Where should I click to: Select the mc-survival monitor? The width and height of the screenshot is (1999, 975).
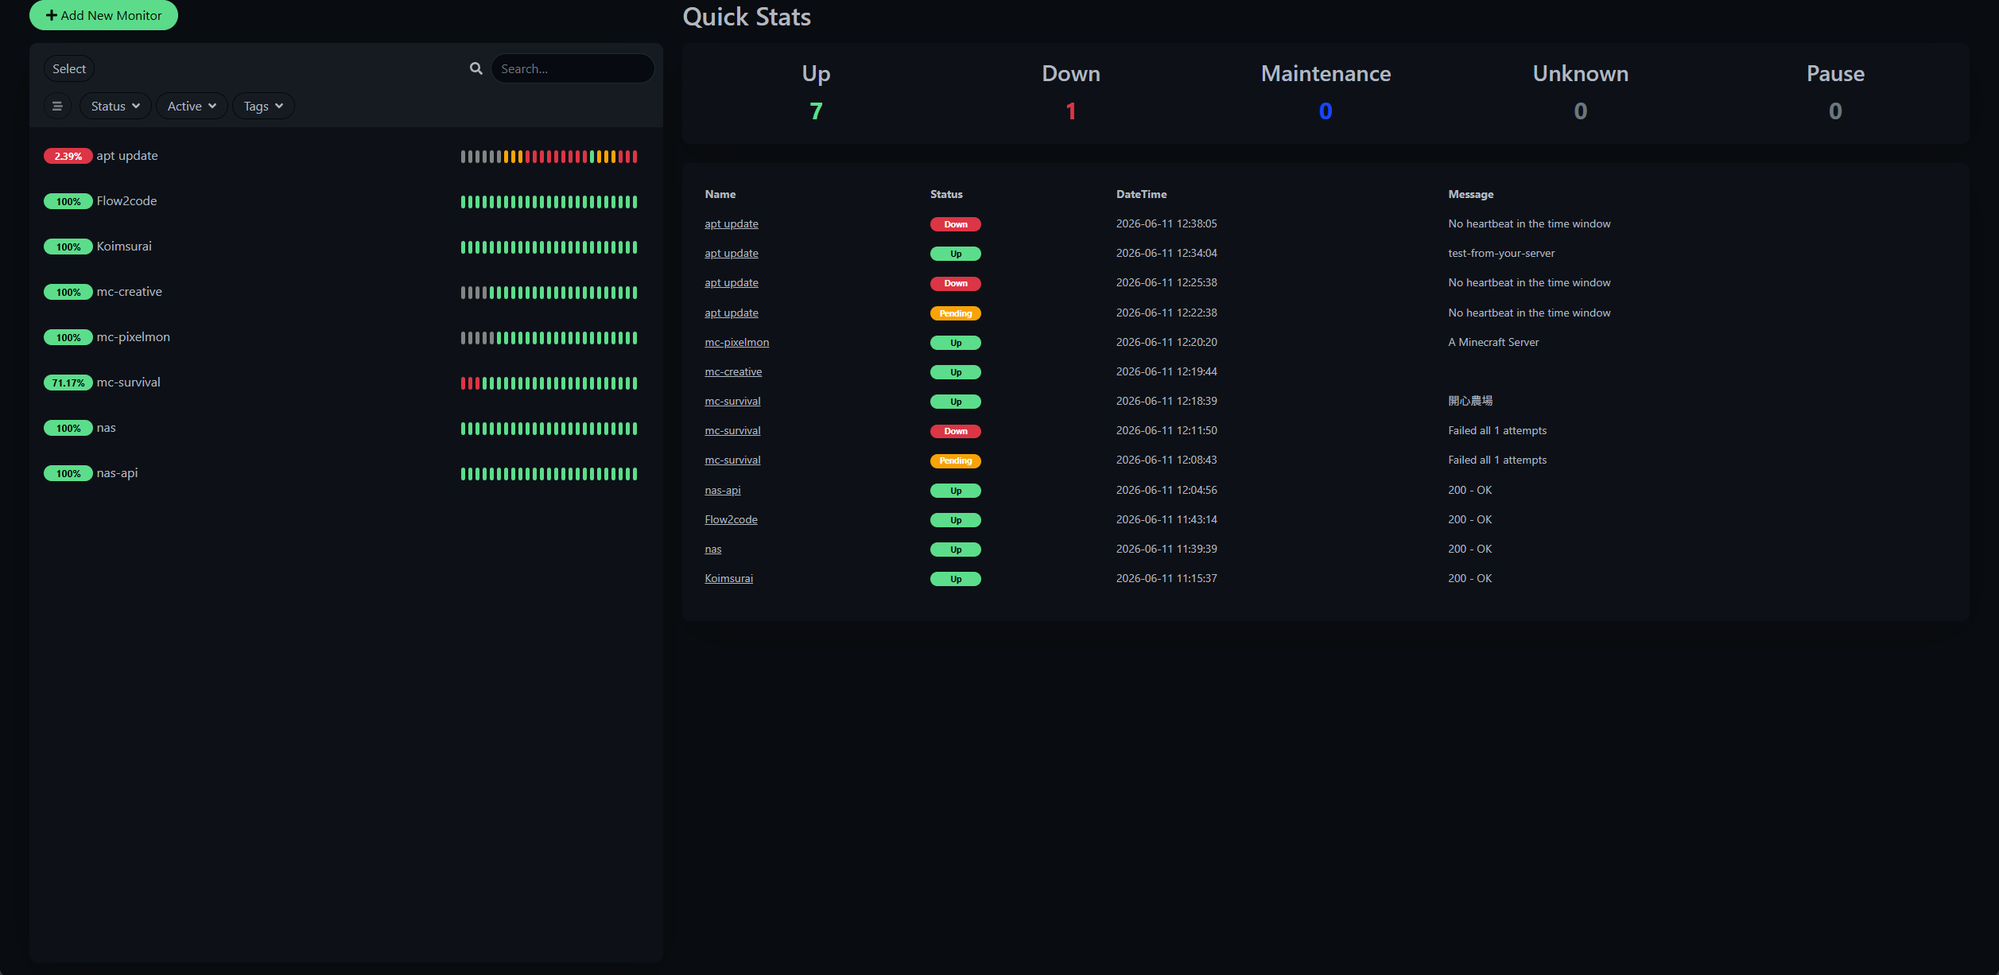coord(346,382)
